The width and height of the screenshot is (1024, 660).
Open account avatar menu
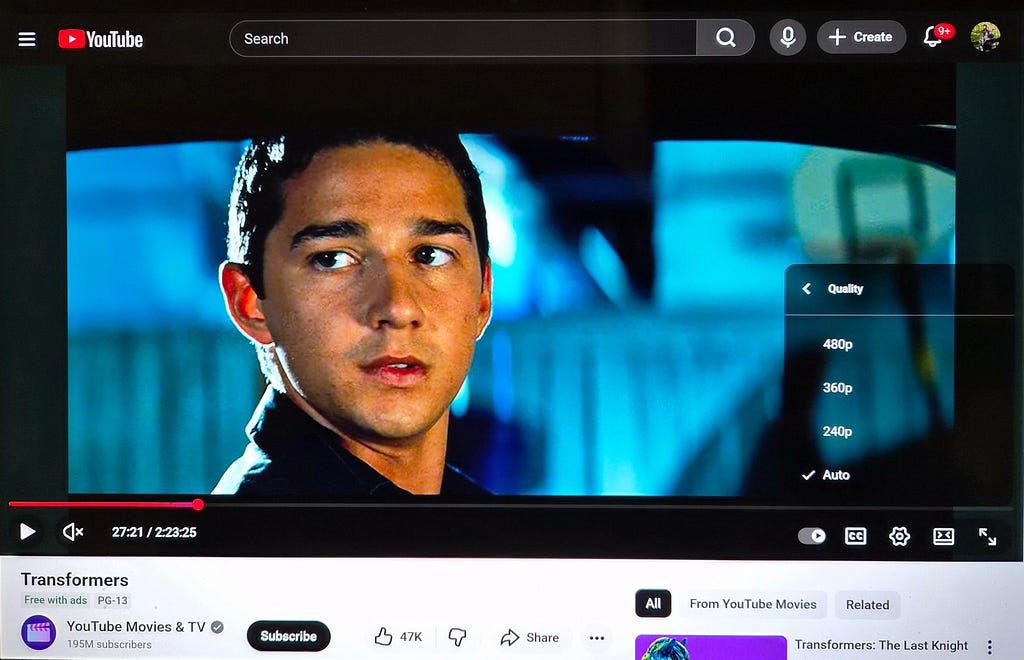coord(985,37)
